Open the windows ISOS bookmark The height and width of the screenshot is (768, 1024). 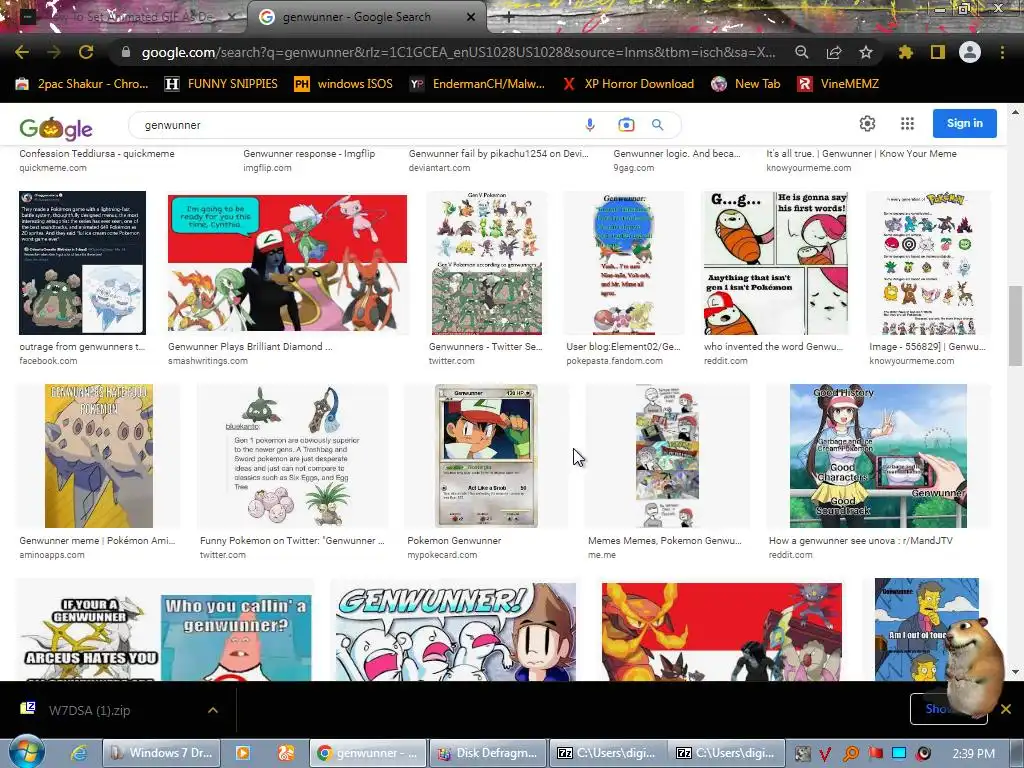pyautogui.click(x=344, y=84)
